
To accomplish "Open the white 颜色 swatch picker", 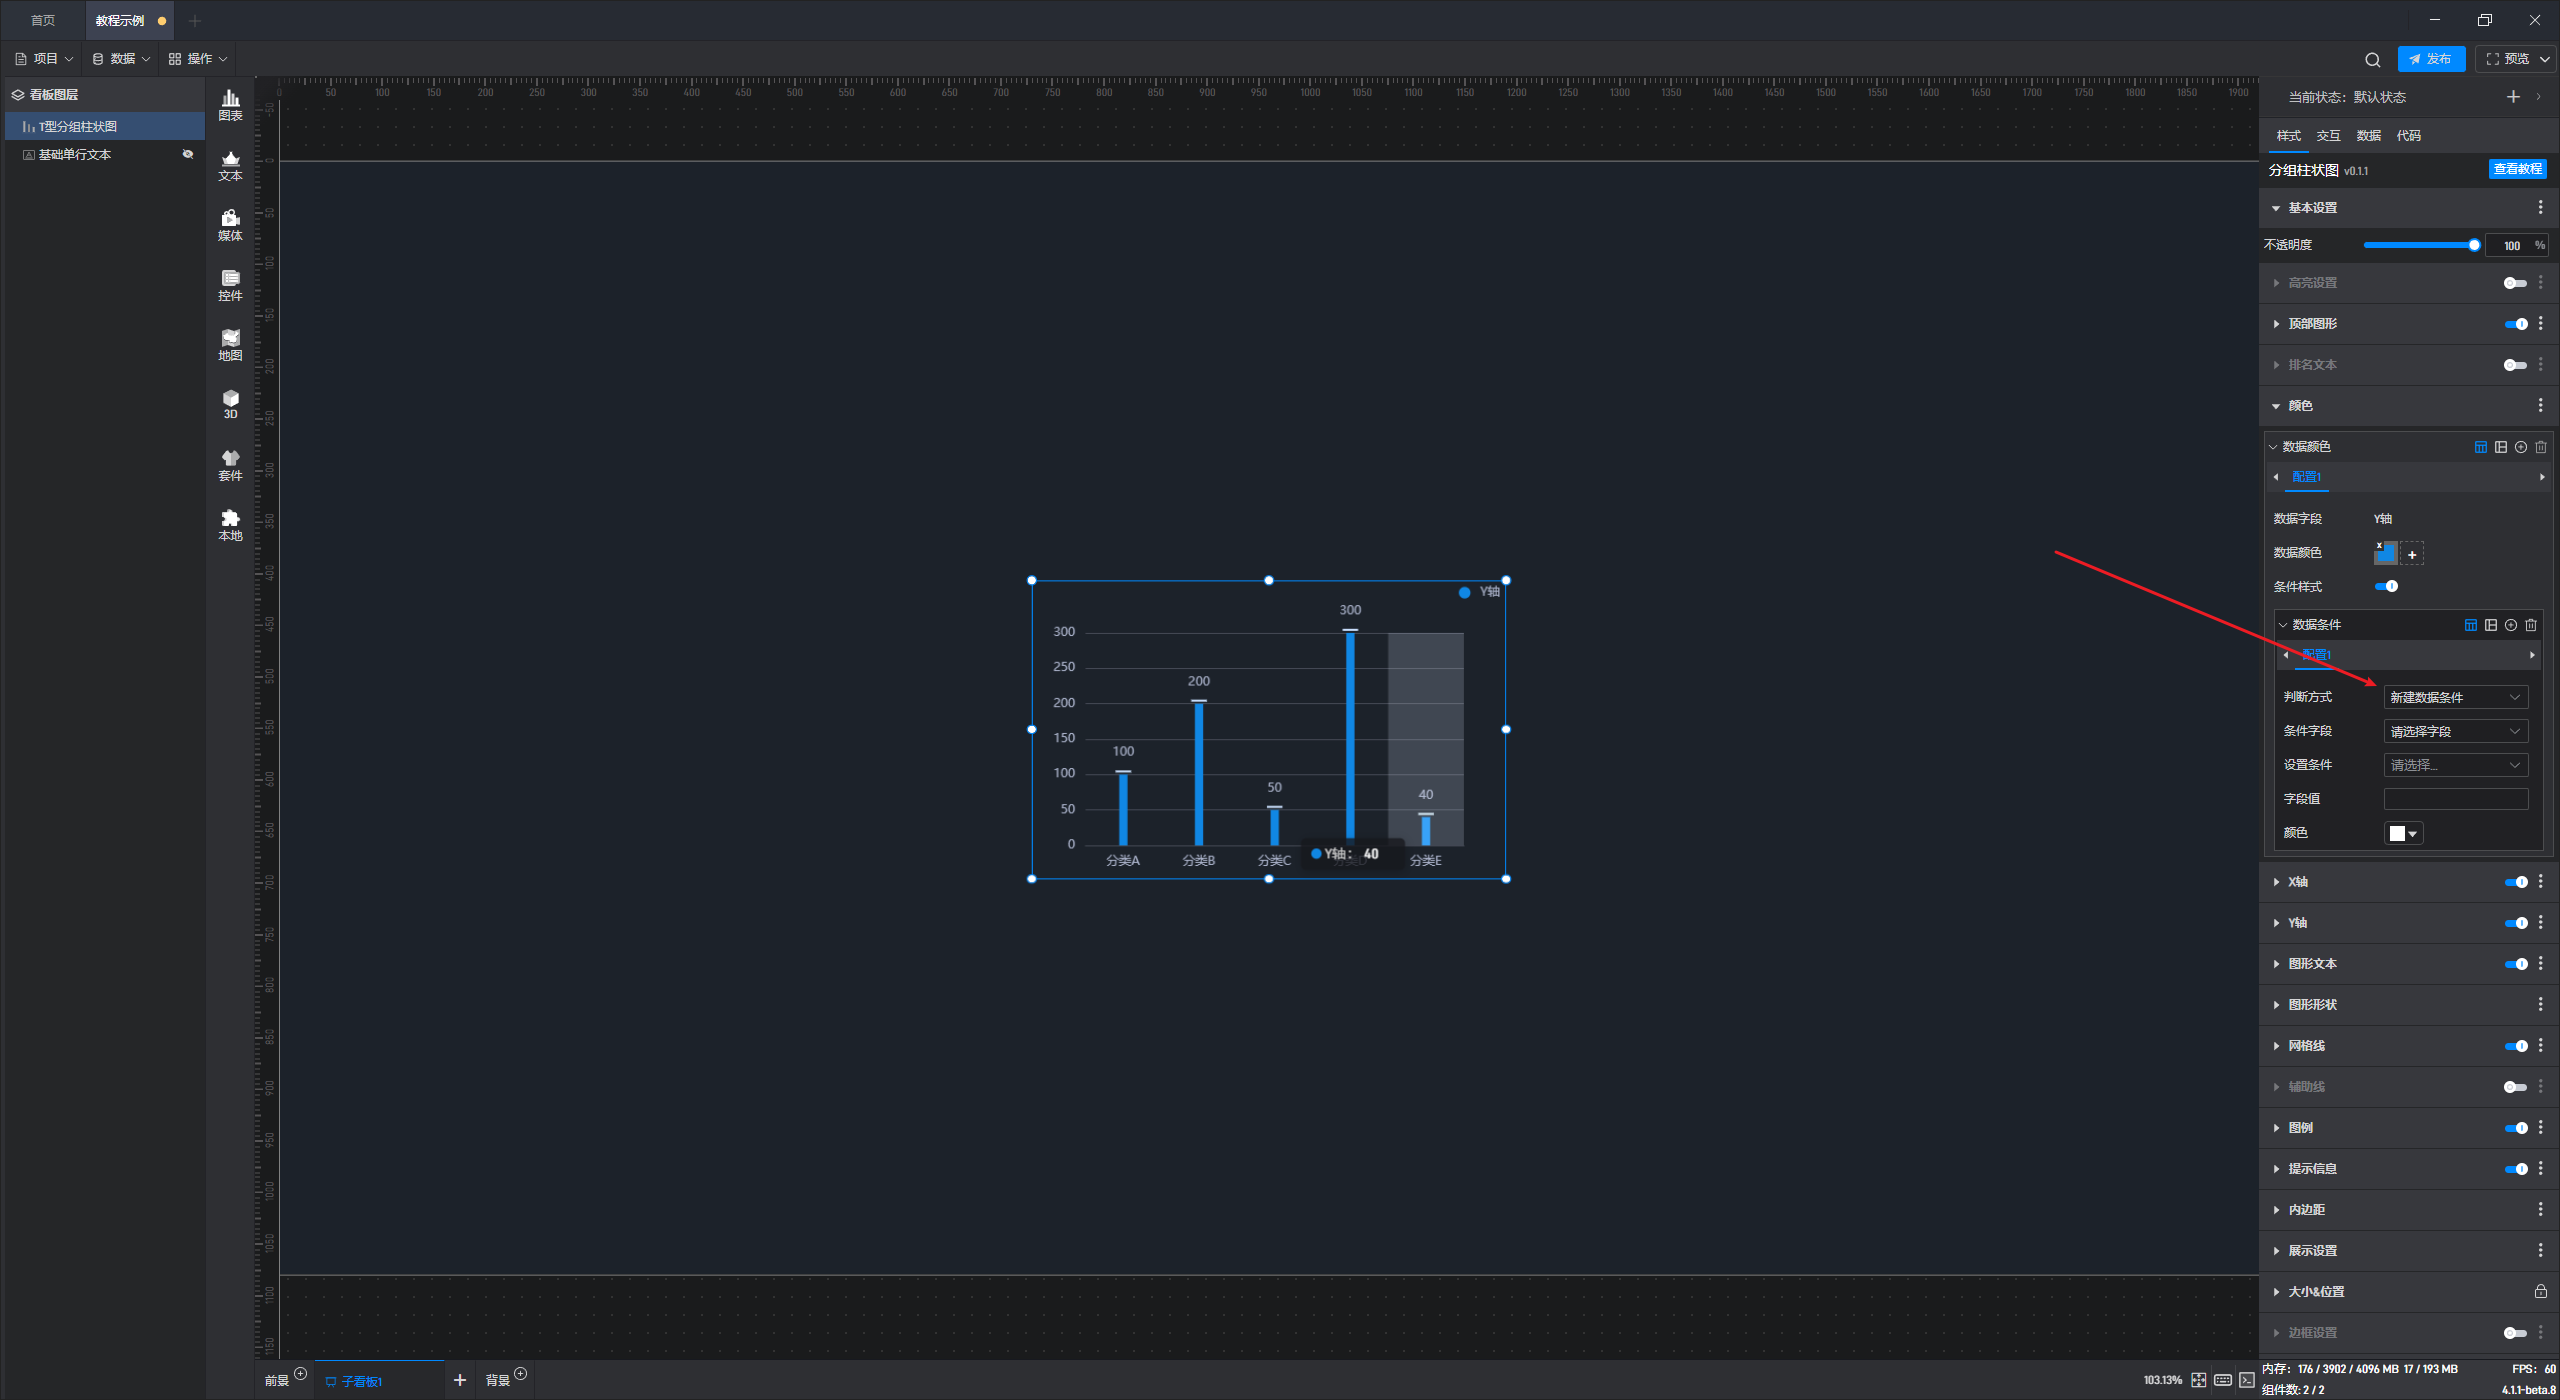I will click(x=2403, y=833).
